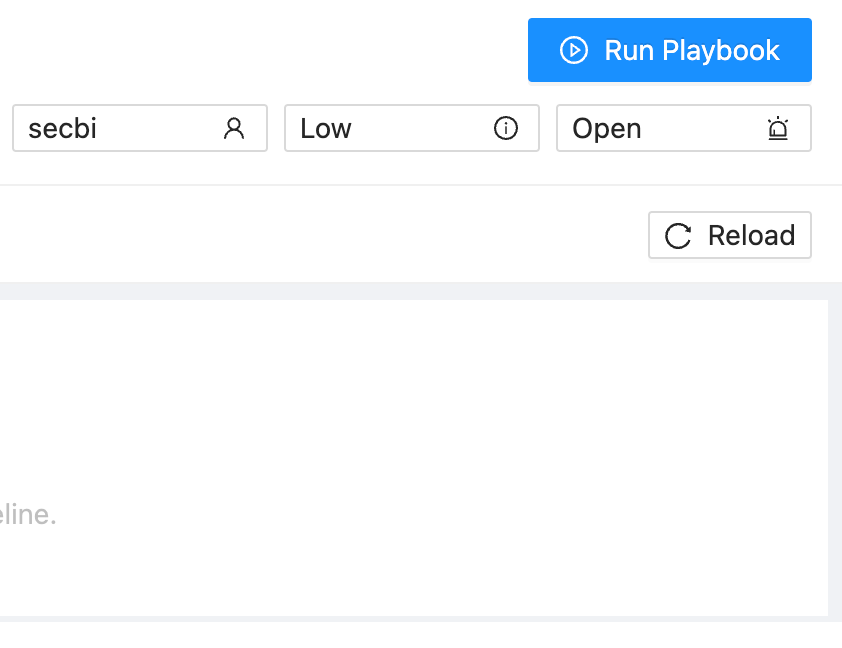
Task: Expand the owner field showing secbi
Action: coord(140,128)
